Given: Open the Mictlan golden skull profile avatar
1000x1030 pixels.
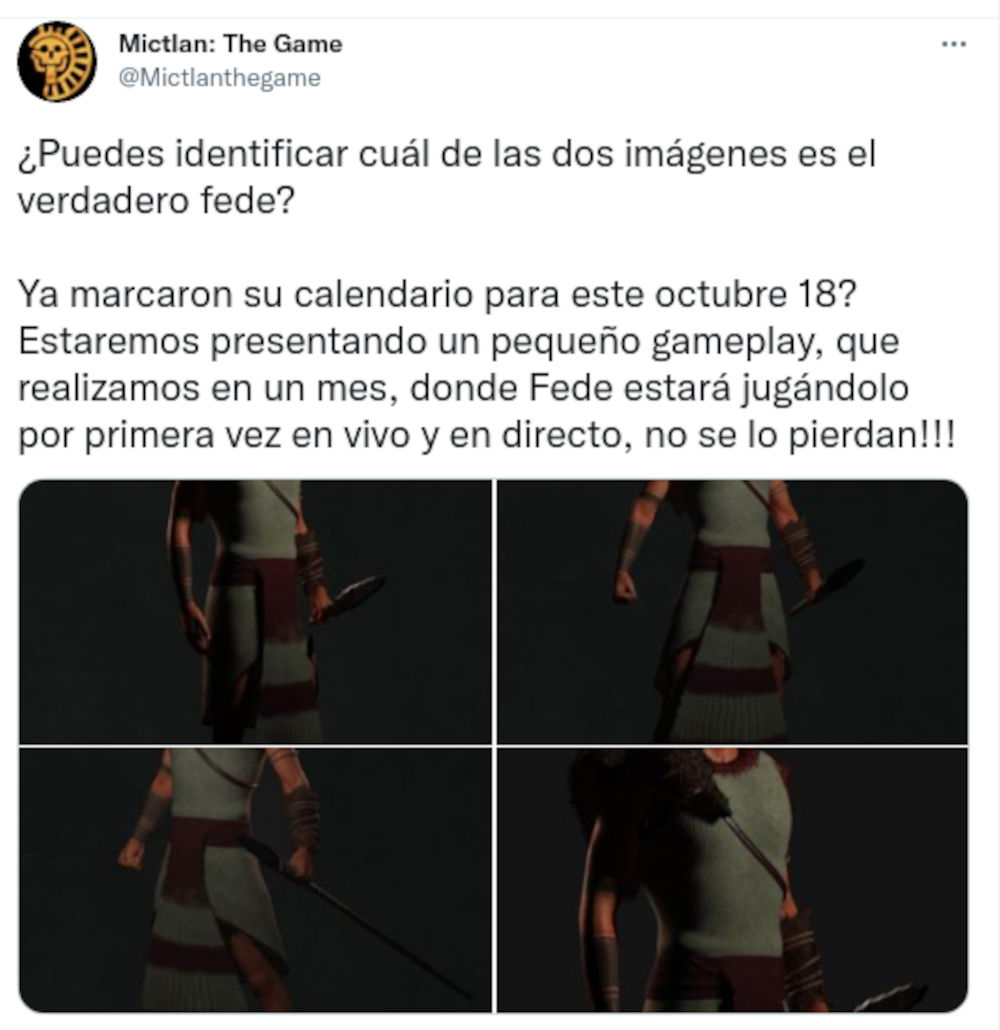Looking at the screenshot, I should point(57,61).
